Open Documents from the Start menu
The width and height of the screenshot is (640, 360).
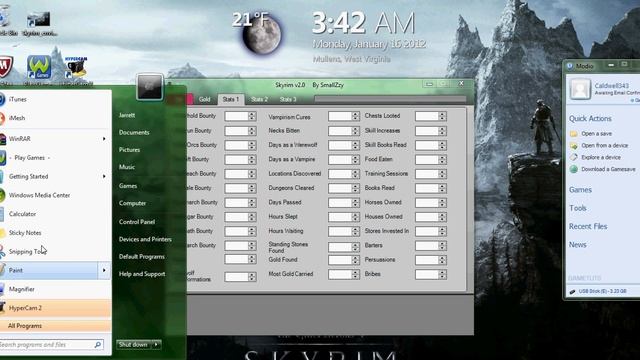pos(134,133)
